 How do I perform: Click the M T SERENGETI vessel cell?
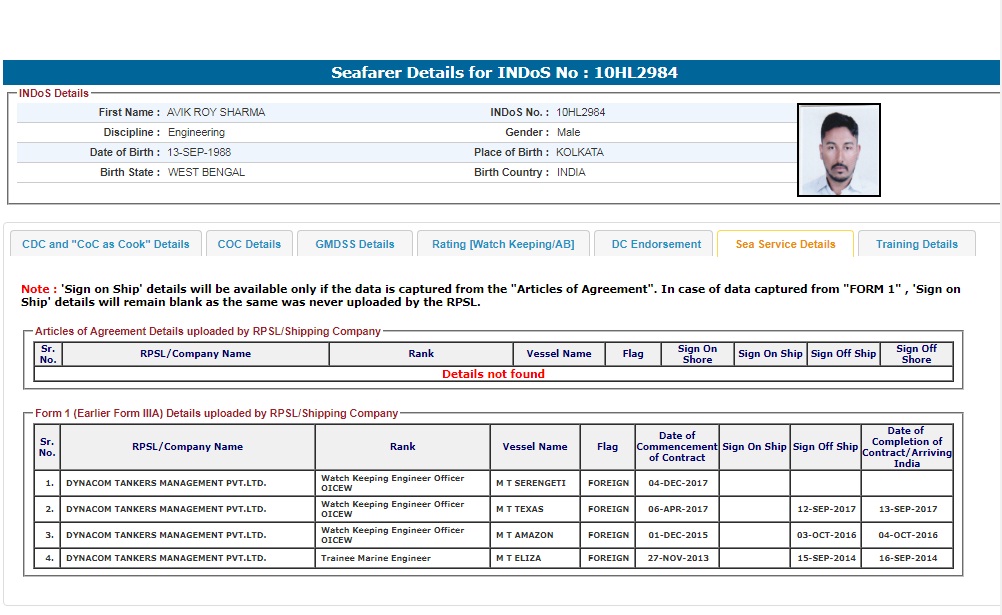coord(530,483)
